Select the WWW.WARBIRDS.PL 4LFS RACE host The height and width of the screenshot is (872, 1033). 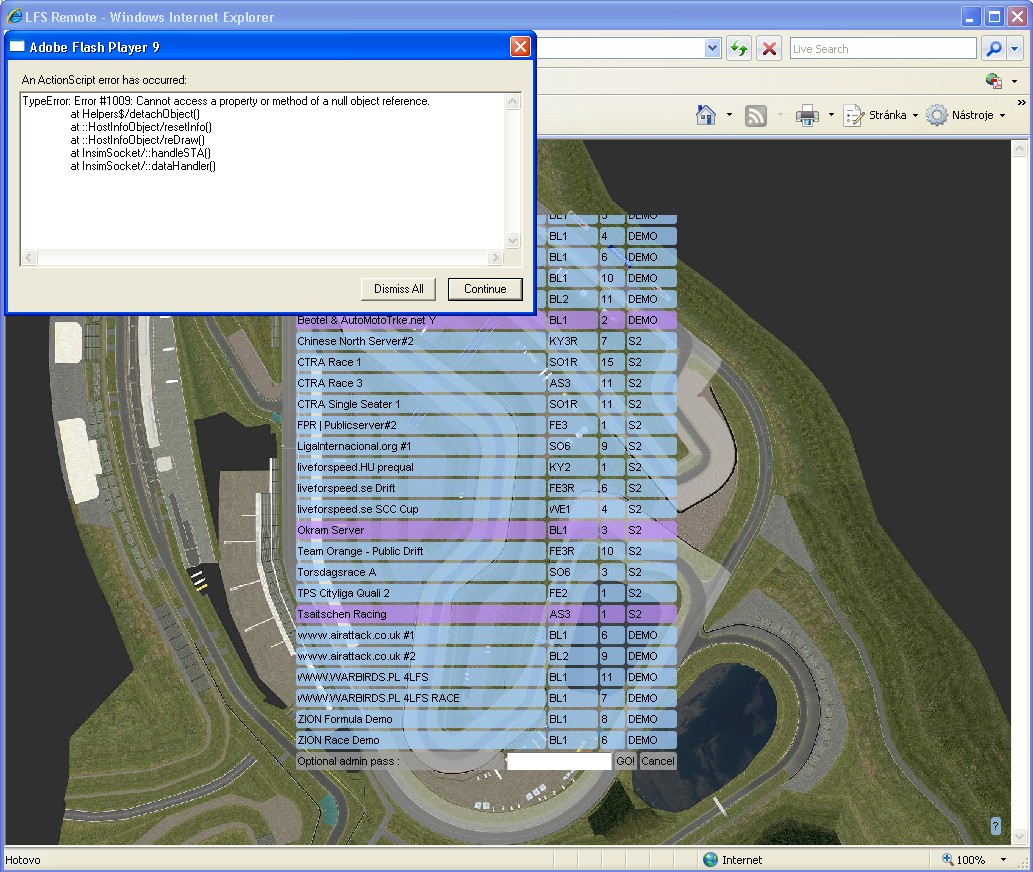point(486,698)
